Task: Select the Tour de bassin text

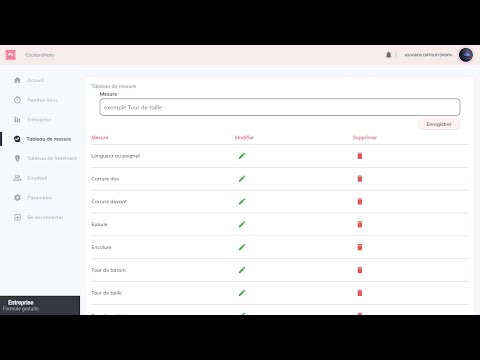Action: (108, 270)
